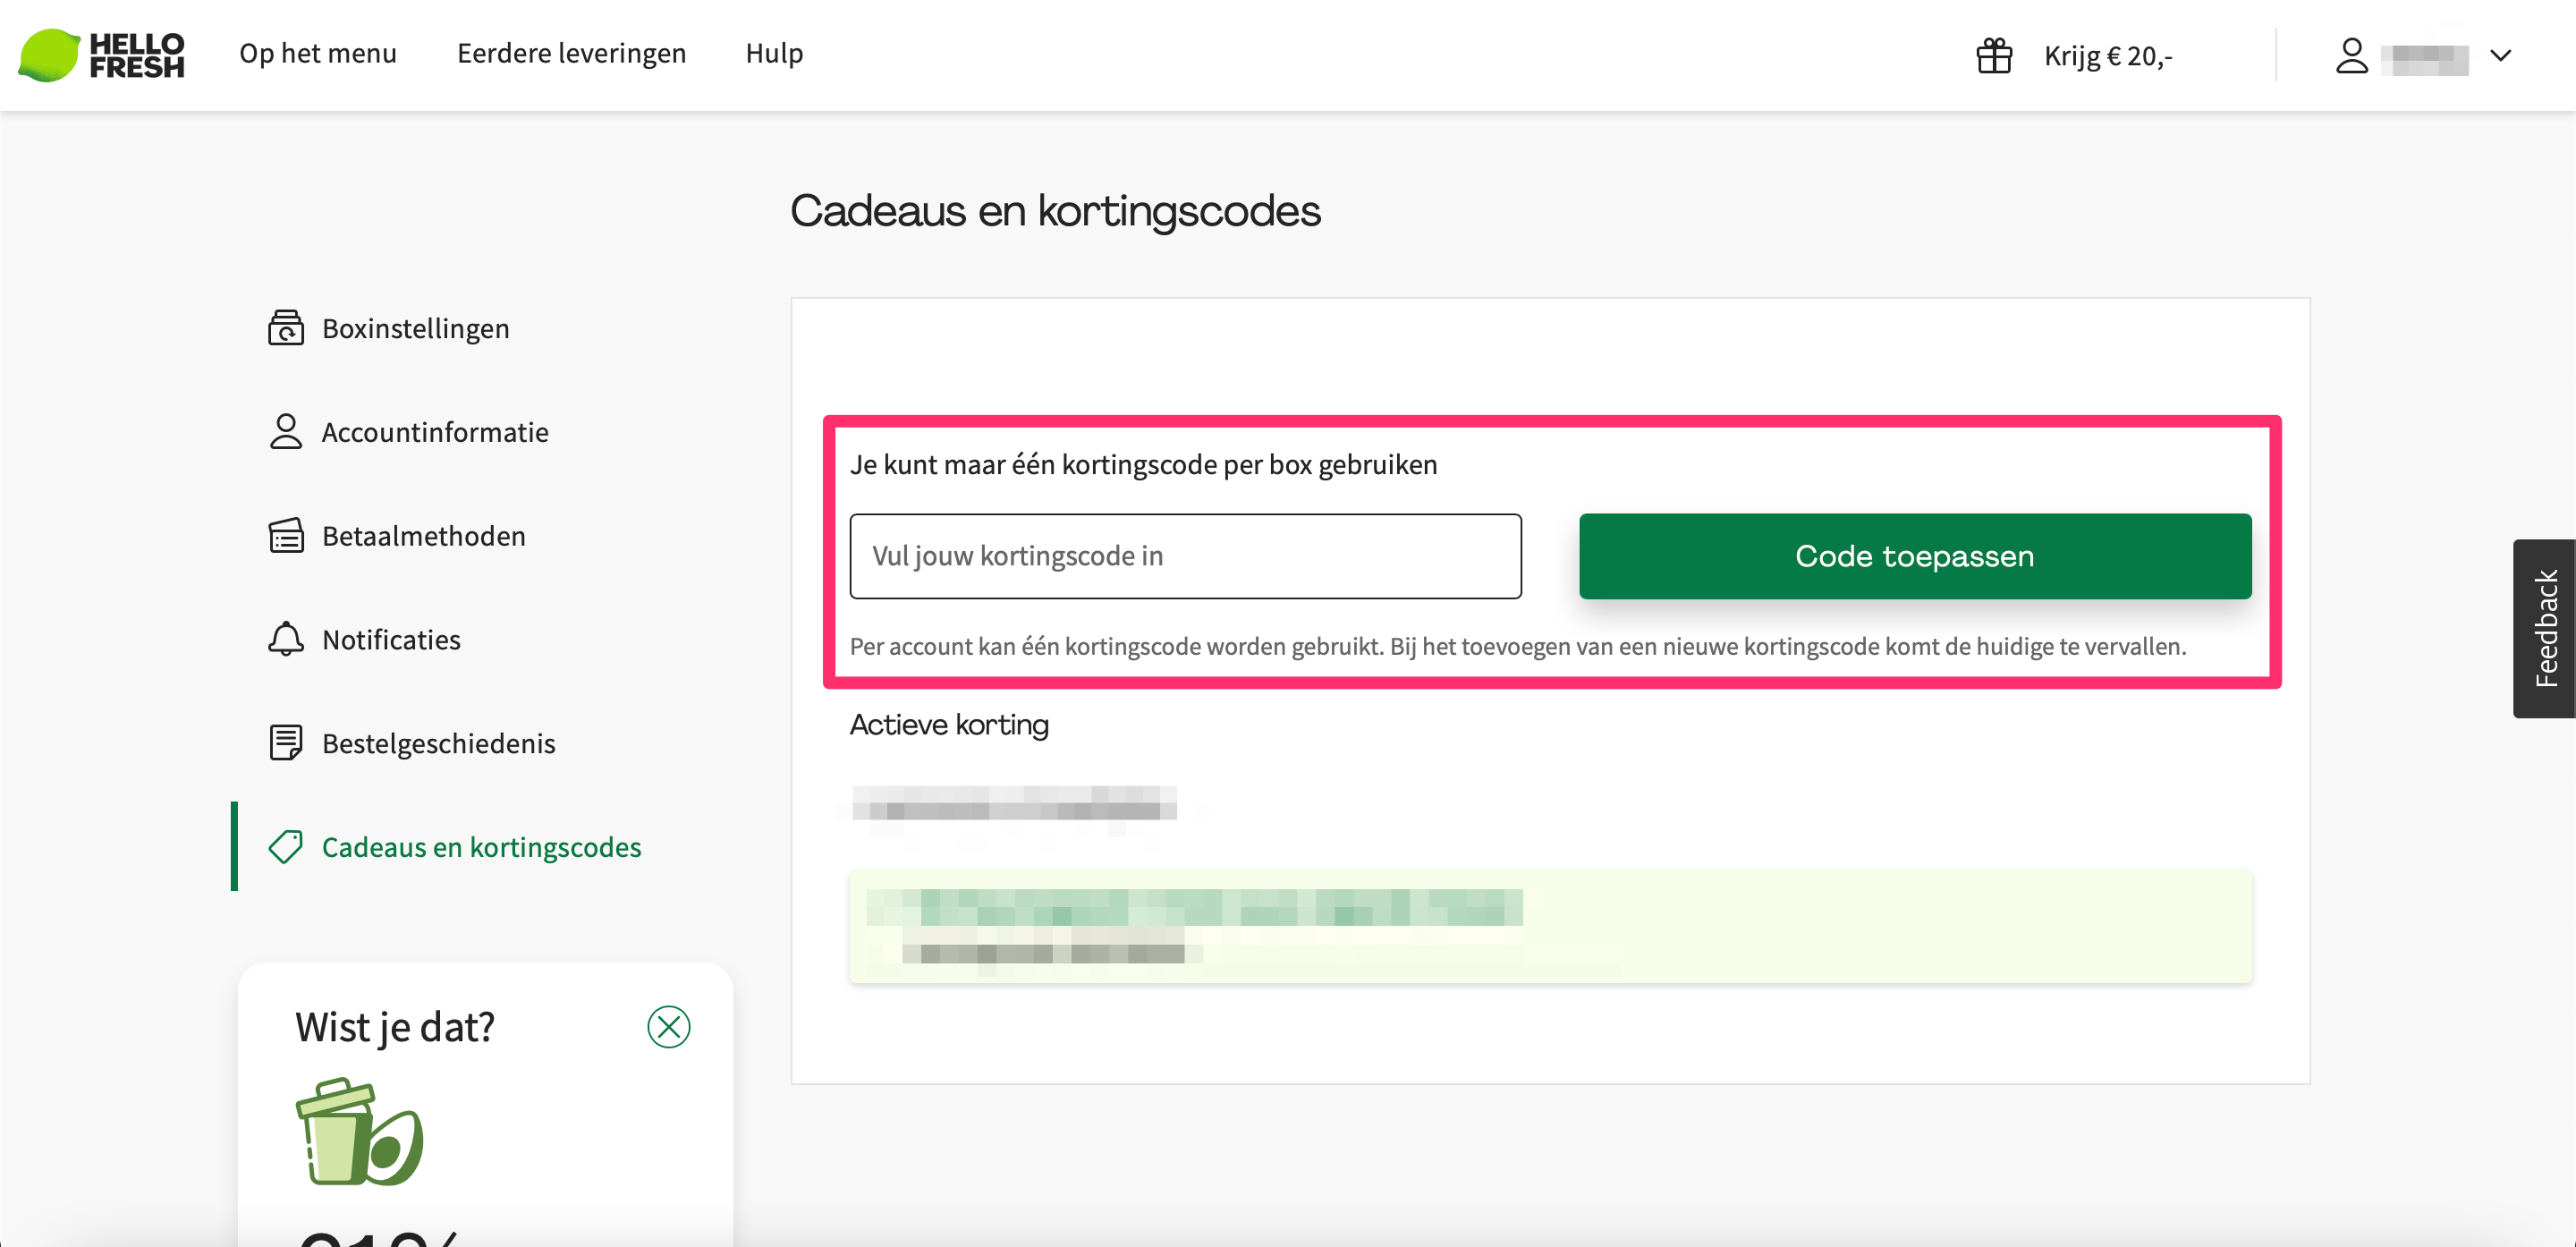Open the 'Op het menu' page
The width and height of the screenshot is (2576, 1247).
coord(318,53)
